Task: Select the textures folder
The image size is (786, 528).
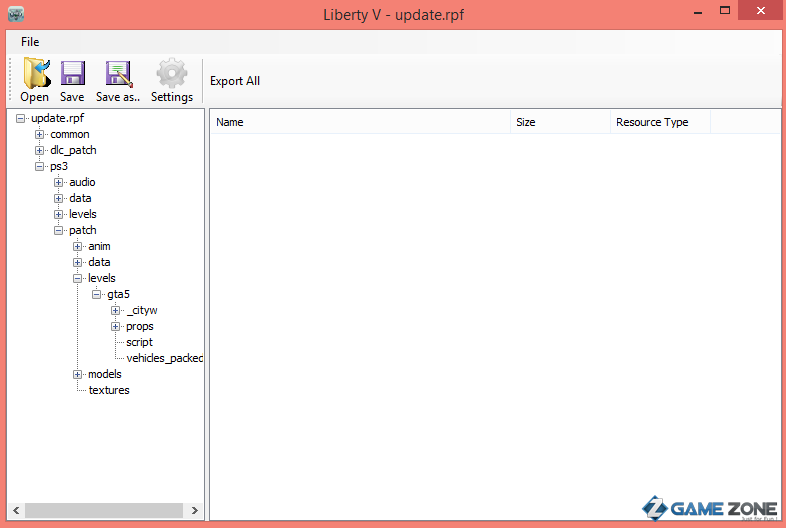Action: [109, 391]
